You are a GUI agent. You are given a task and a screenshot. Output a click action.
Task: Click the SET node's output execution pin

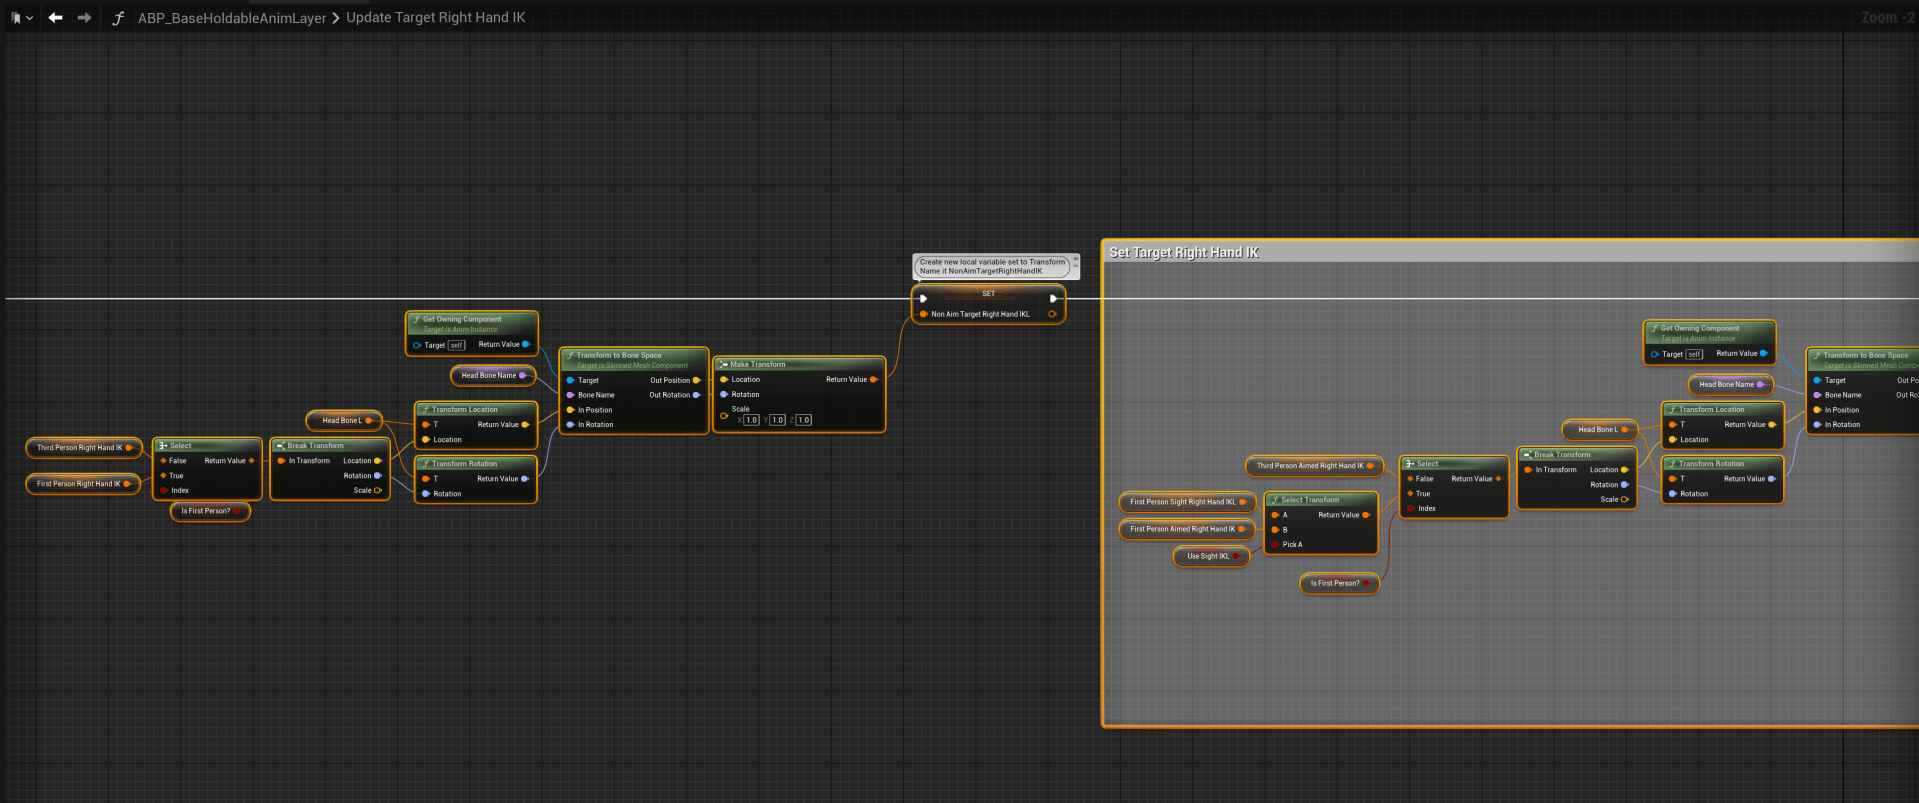click(x=1053, y=298)
